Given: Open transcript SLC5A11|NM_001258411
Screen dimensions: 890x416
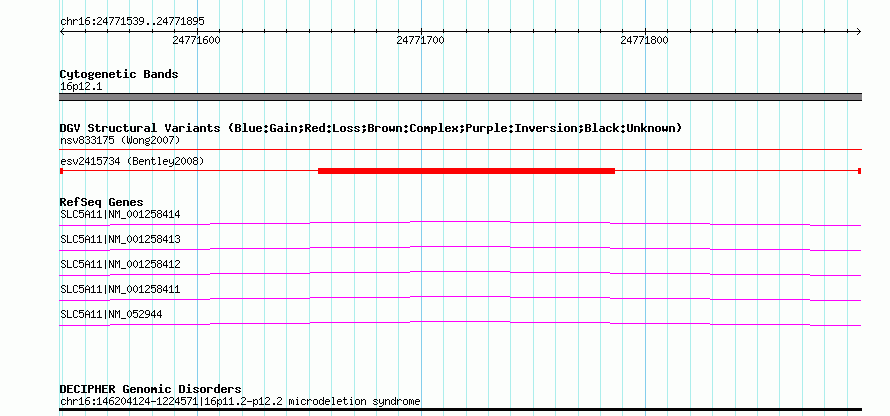Looking at the screenshot, I should point(120,289).
